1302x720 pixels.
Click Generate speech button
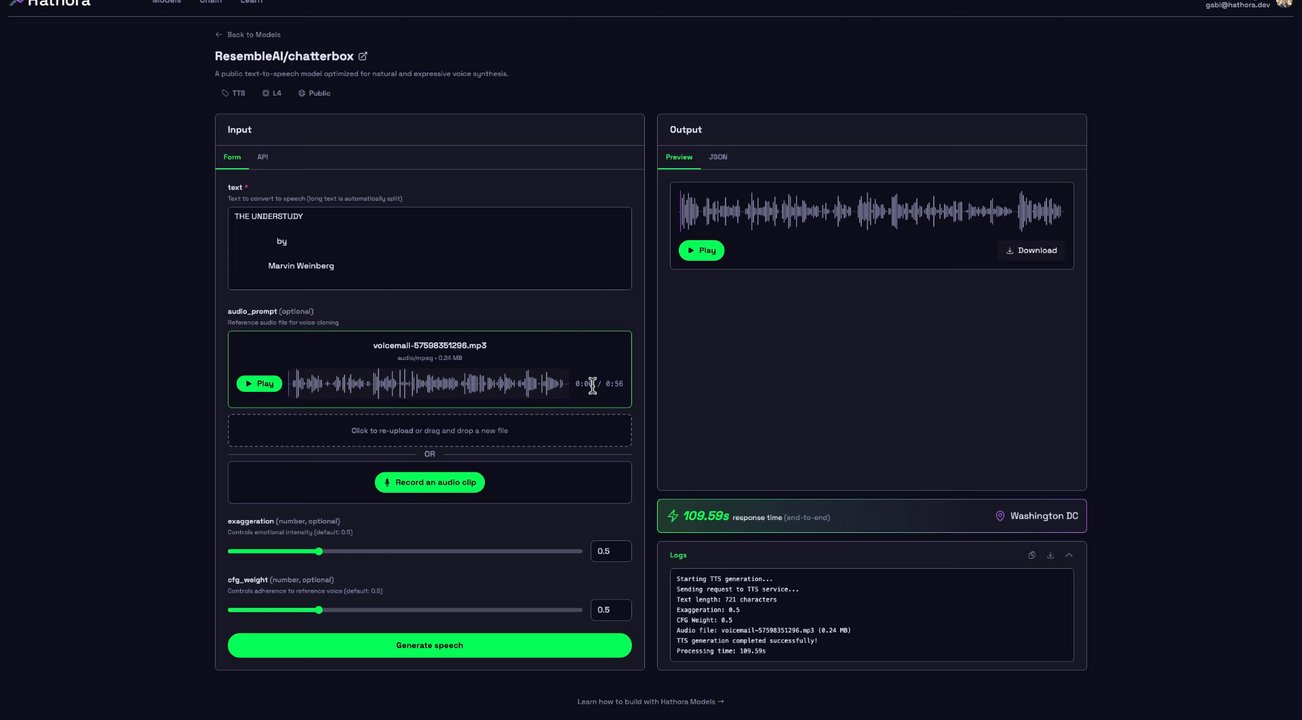click(x=430, y=645)
